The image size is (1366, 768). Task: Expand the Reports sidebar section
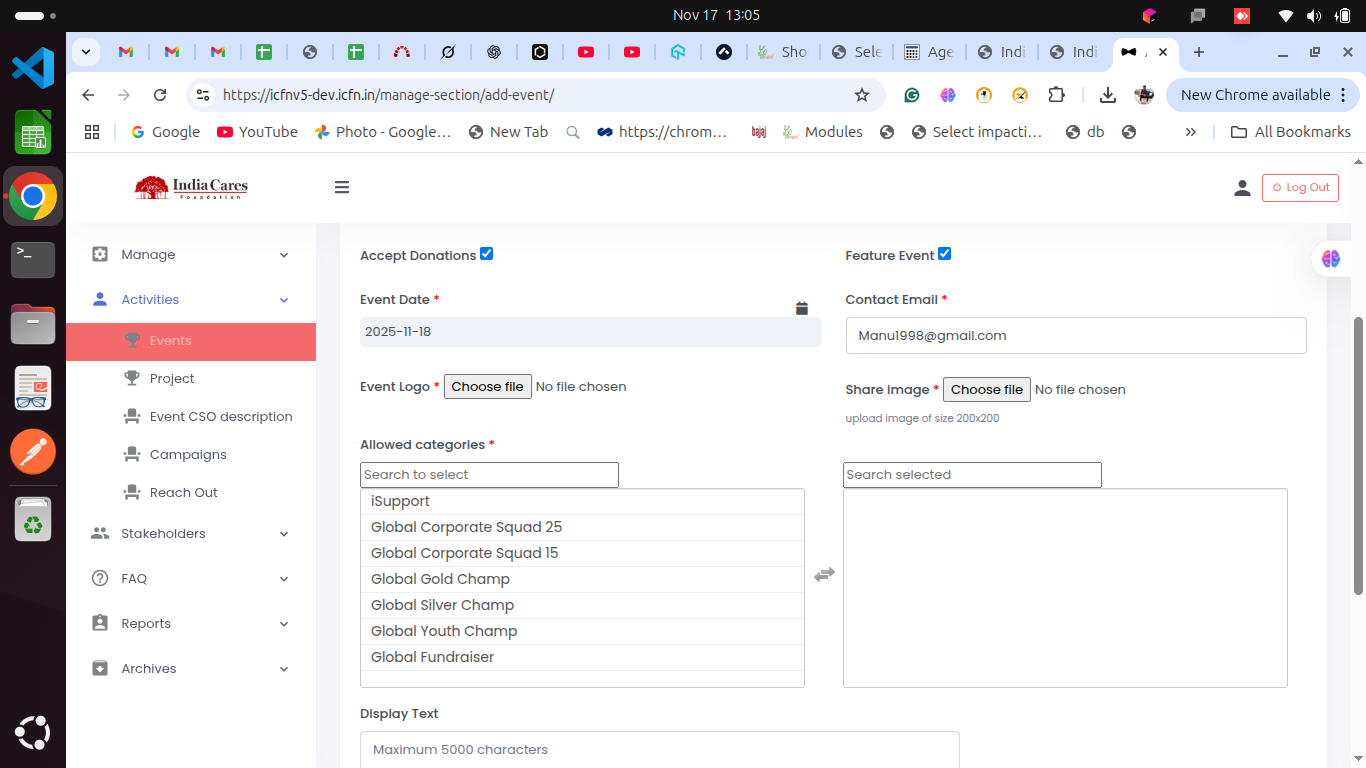coord(190,624)
